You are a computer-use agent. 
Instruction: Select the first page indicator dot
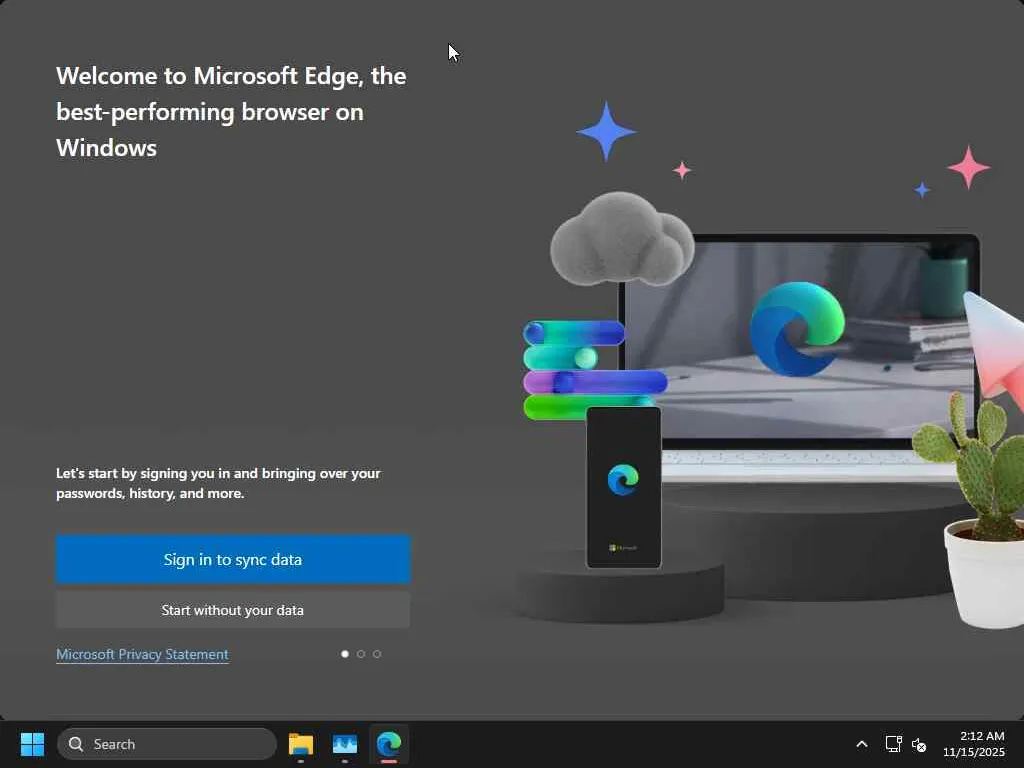345,654
